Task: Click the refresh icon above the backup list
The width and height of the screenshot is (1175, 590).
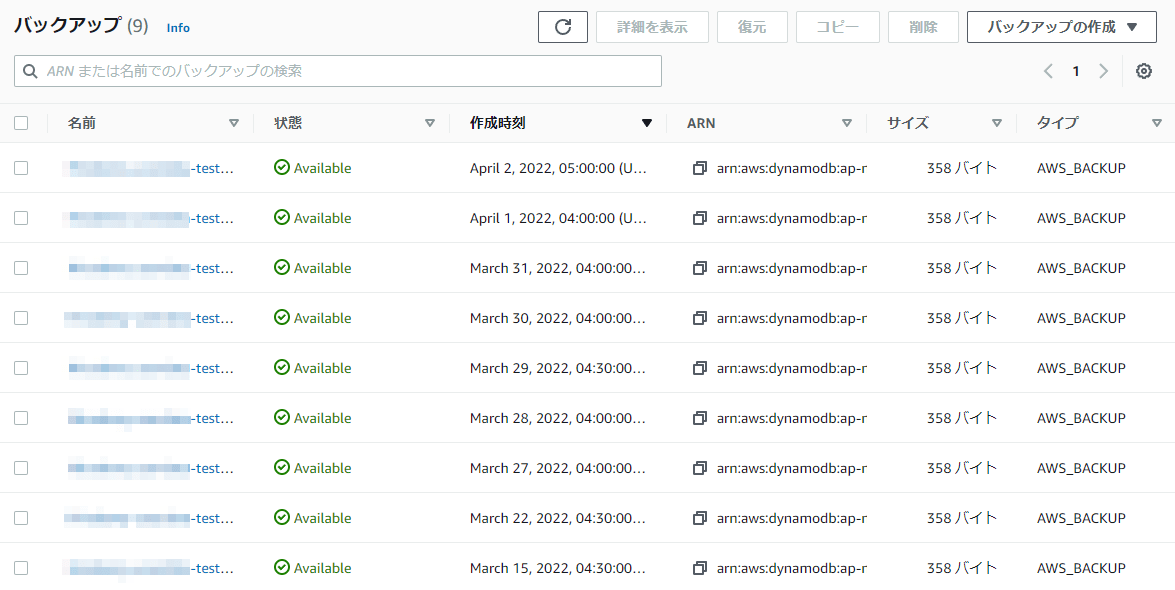Action: pyautogui.click(x=562, y=27)
